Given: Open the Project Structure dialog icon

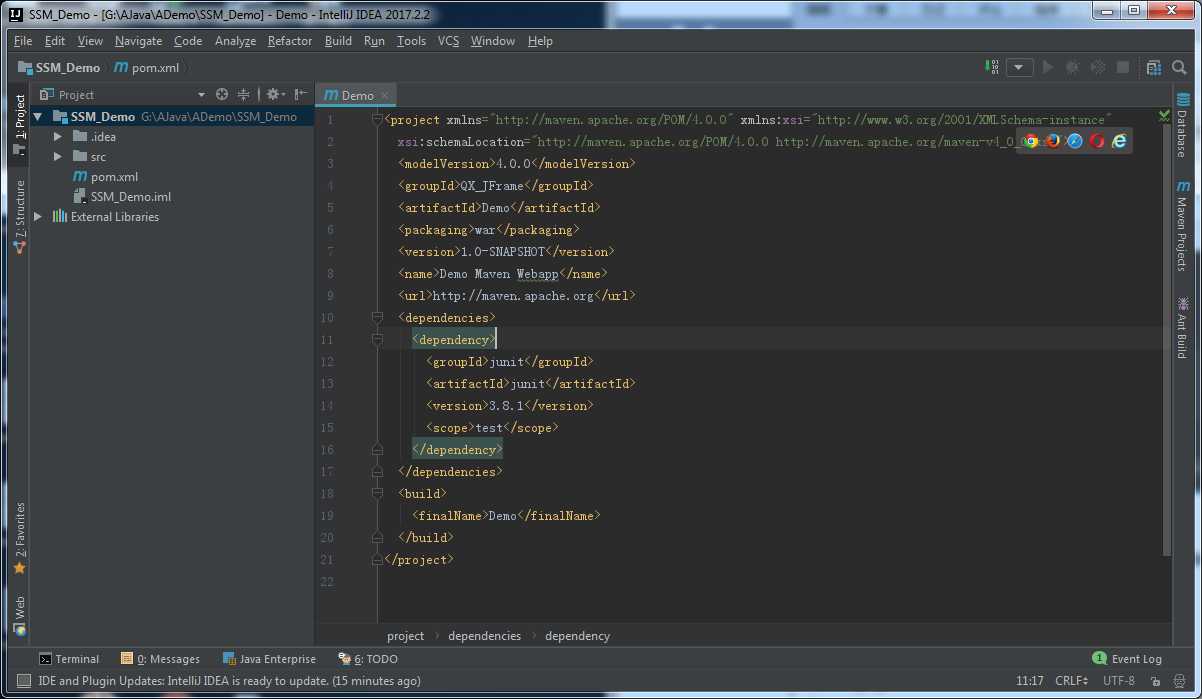Looking at the screenshot, I should 1153,67.
